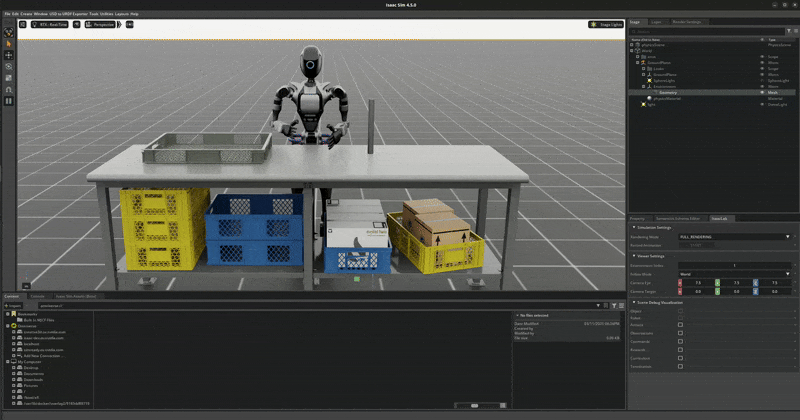Click the Pause simulation button in left toolbar
This screenshot has height=420, width=800.
click(x=9, y=100)
